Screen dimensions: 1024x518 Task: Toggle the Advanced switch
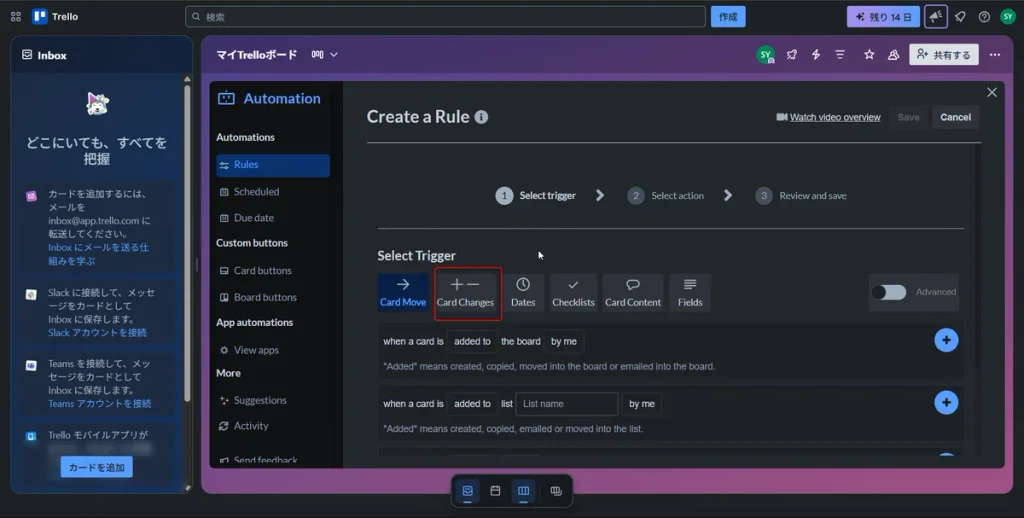coord(889,292)
